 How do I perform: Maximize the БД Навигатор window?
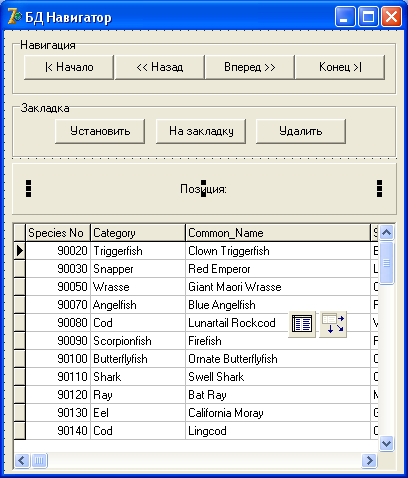(368, 17)
